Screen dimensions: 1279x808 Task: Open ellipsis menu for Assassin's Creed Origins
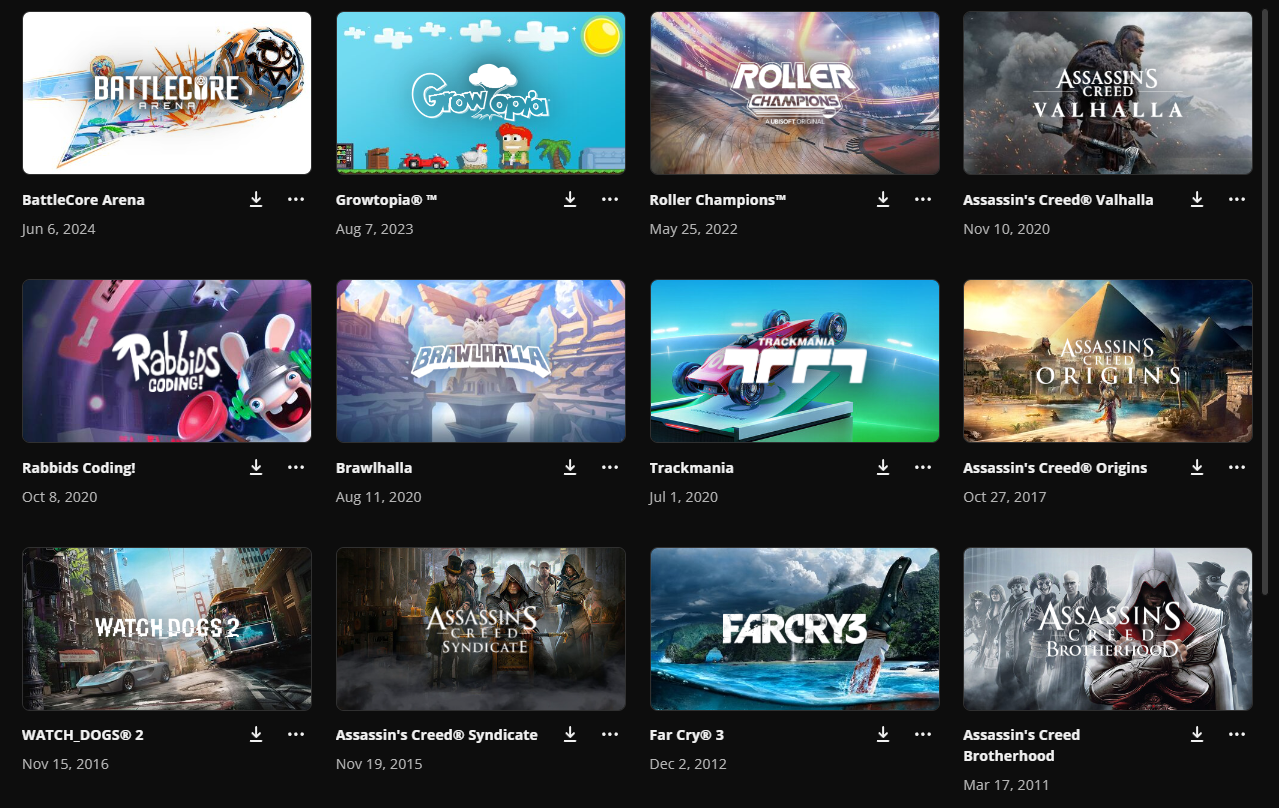point(1237,467)
